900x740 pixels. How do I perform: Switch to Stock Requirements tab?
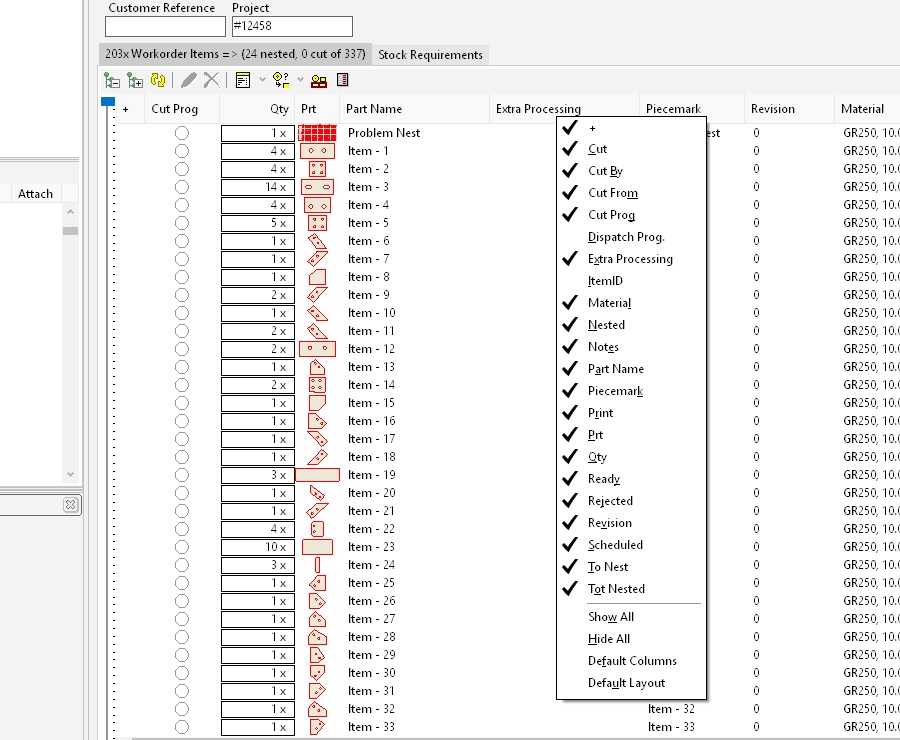[430, 55]
